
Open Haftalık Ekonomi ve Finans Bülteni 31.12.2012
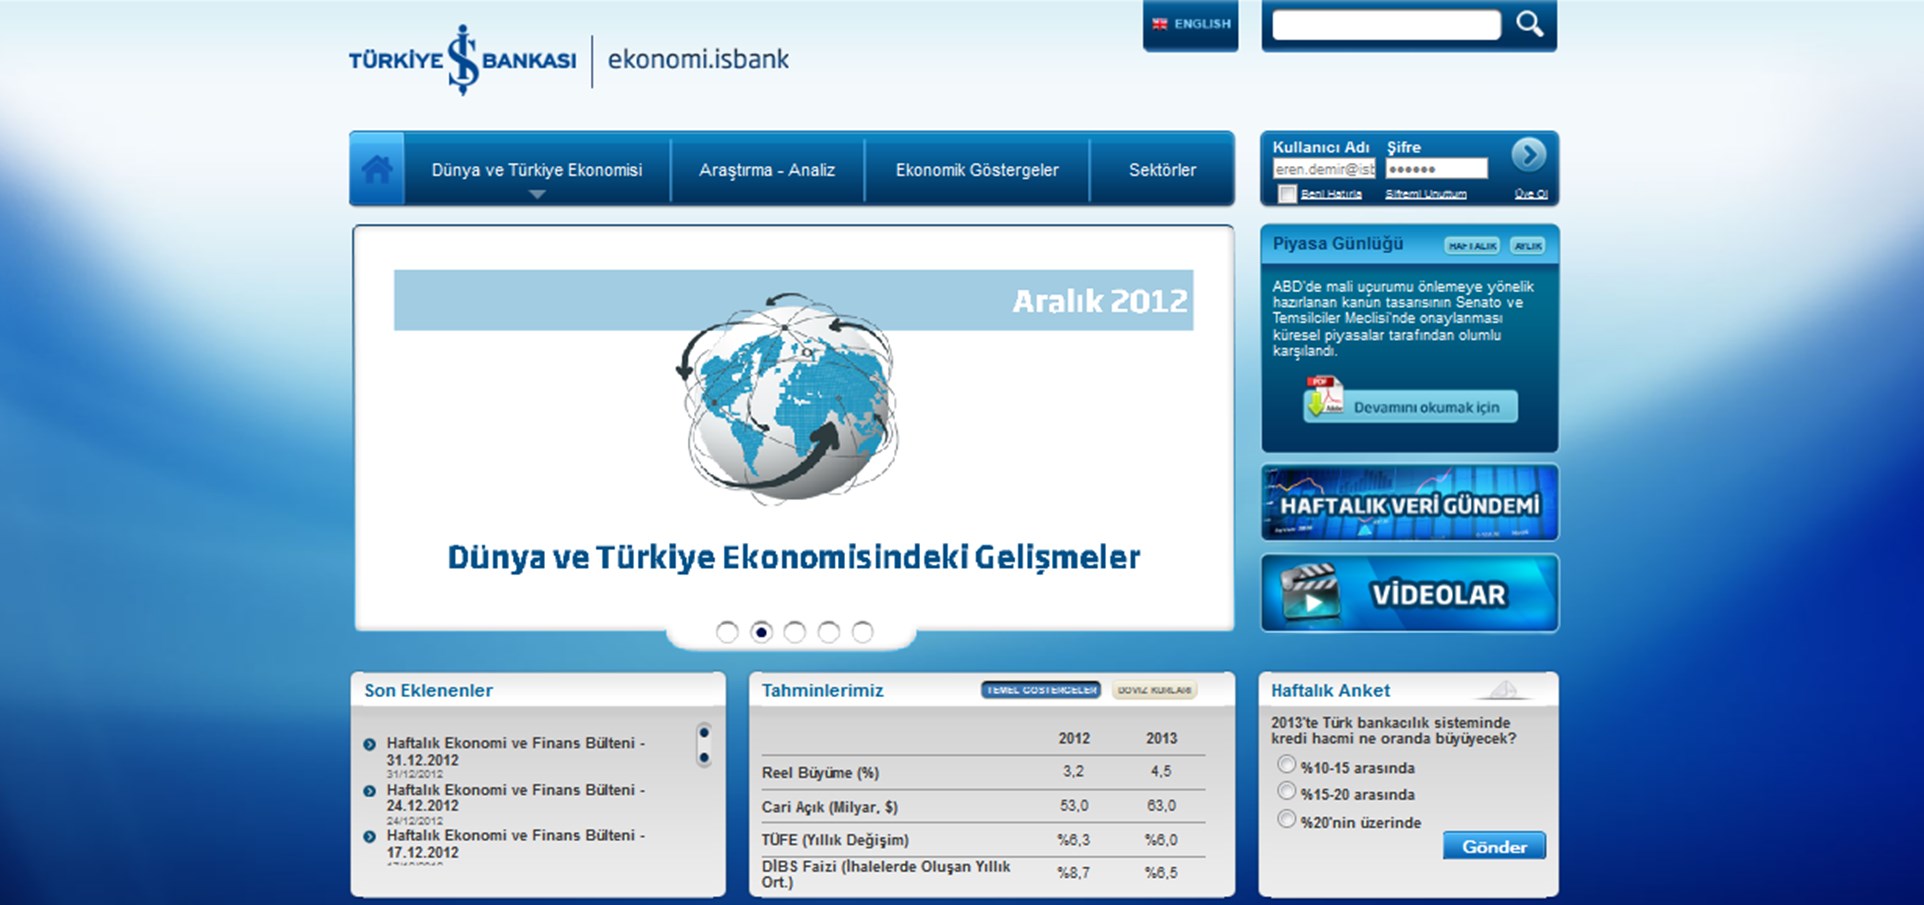coord(516,751)
